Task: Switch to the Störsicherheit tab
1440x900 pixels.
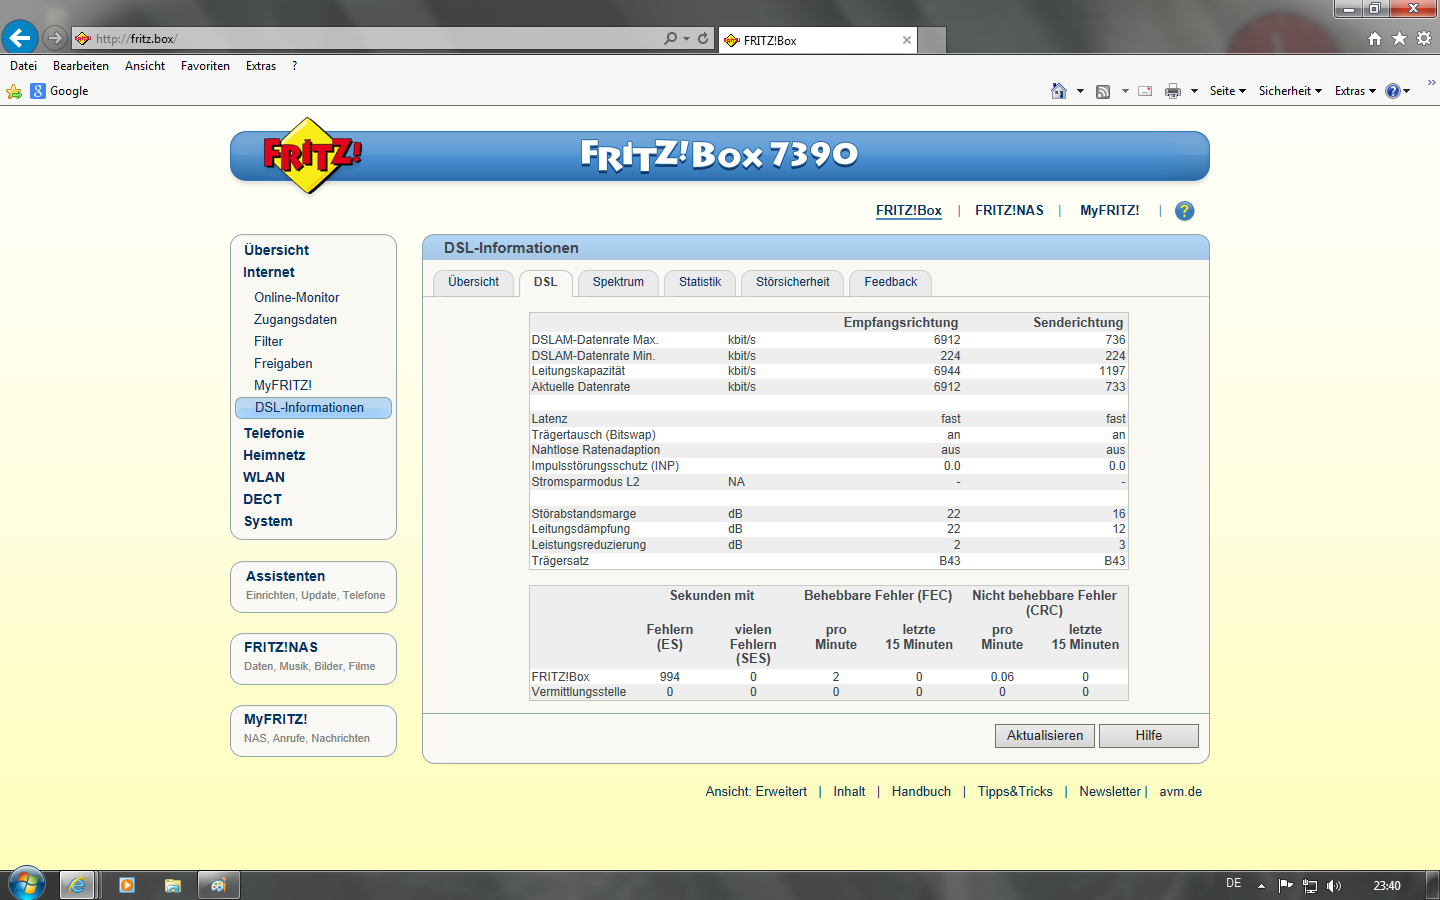Action: point(792,283)
